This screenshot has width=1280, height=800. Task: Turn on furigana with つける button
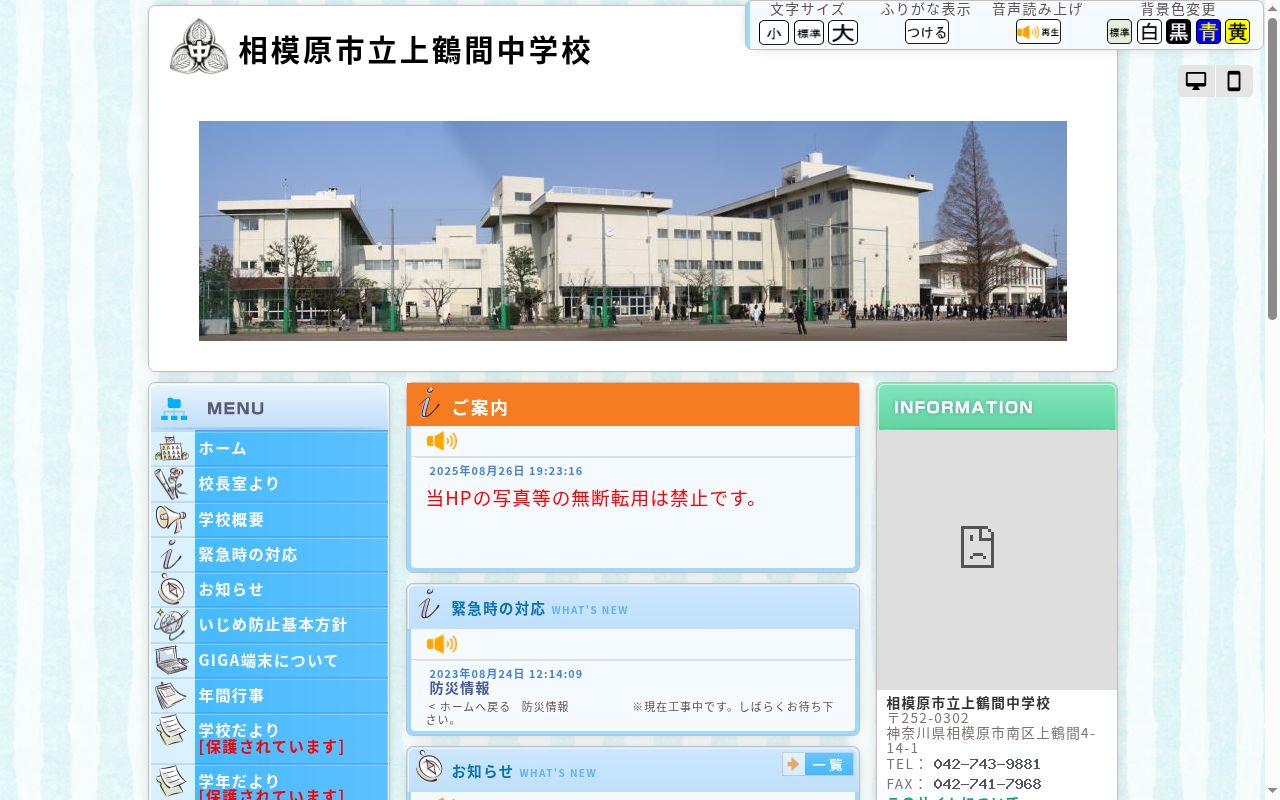click(x=927, y=32)
